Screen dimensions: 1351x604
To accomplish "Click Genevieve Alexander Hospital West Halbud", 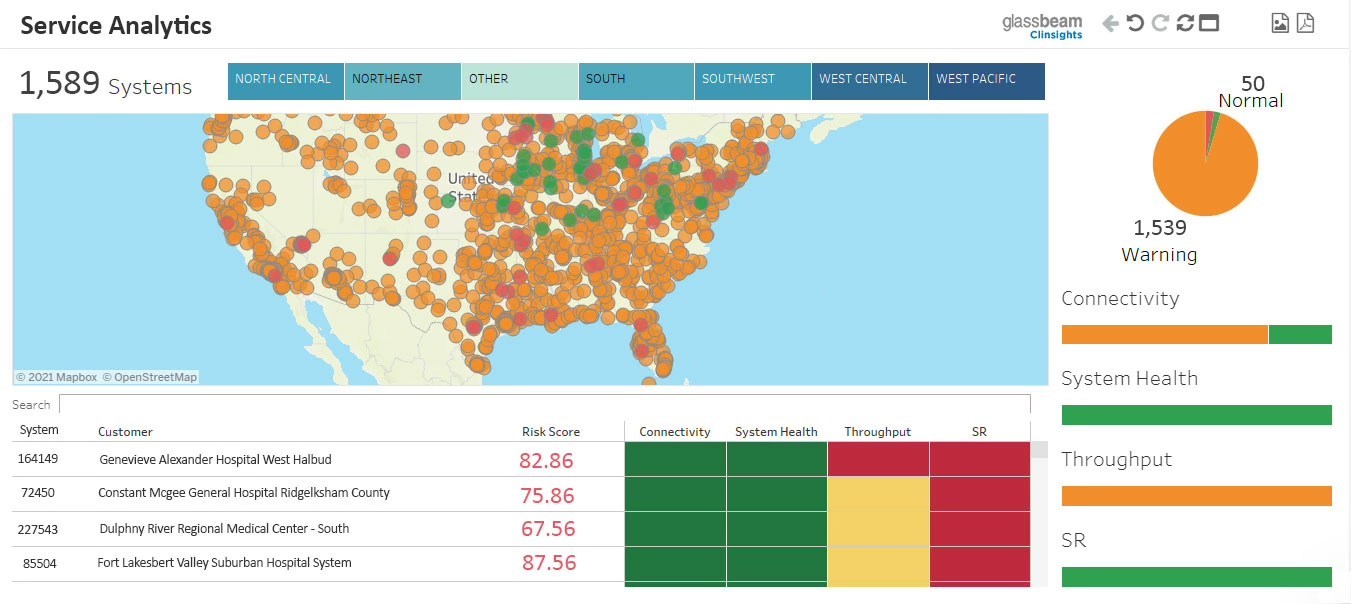I will 215,460.
